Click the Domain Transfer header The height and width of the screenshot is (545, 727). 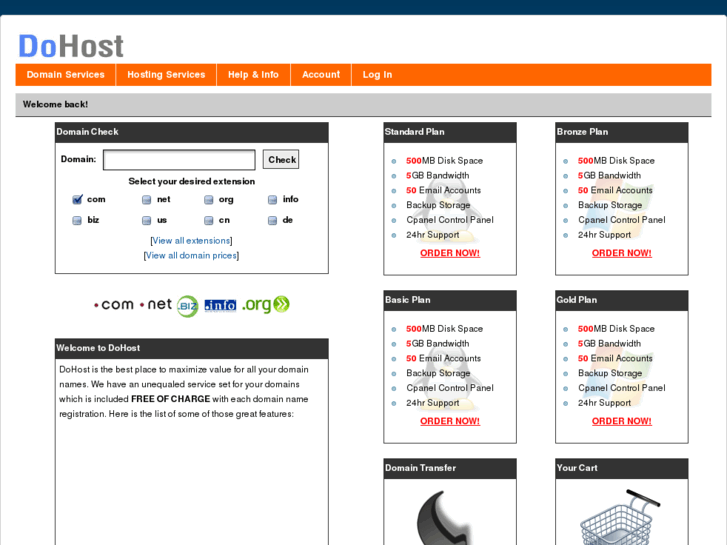(450, 468)
